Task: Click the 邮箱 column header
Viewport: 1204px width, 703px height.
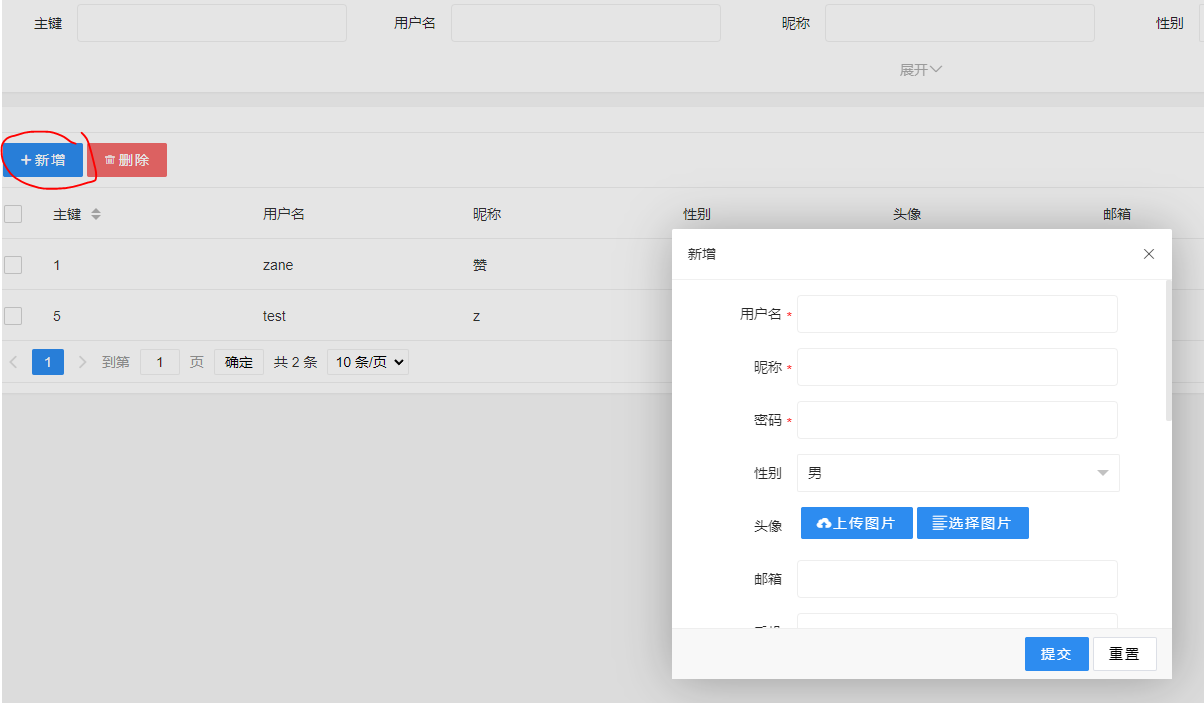Action: pos(1117,214)
